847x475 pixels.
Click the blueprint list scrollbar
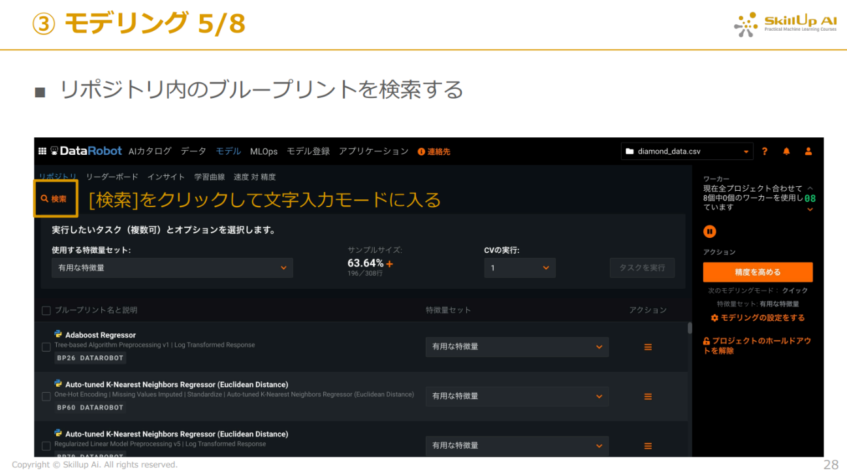[689, 328]
